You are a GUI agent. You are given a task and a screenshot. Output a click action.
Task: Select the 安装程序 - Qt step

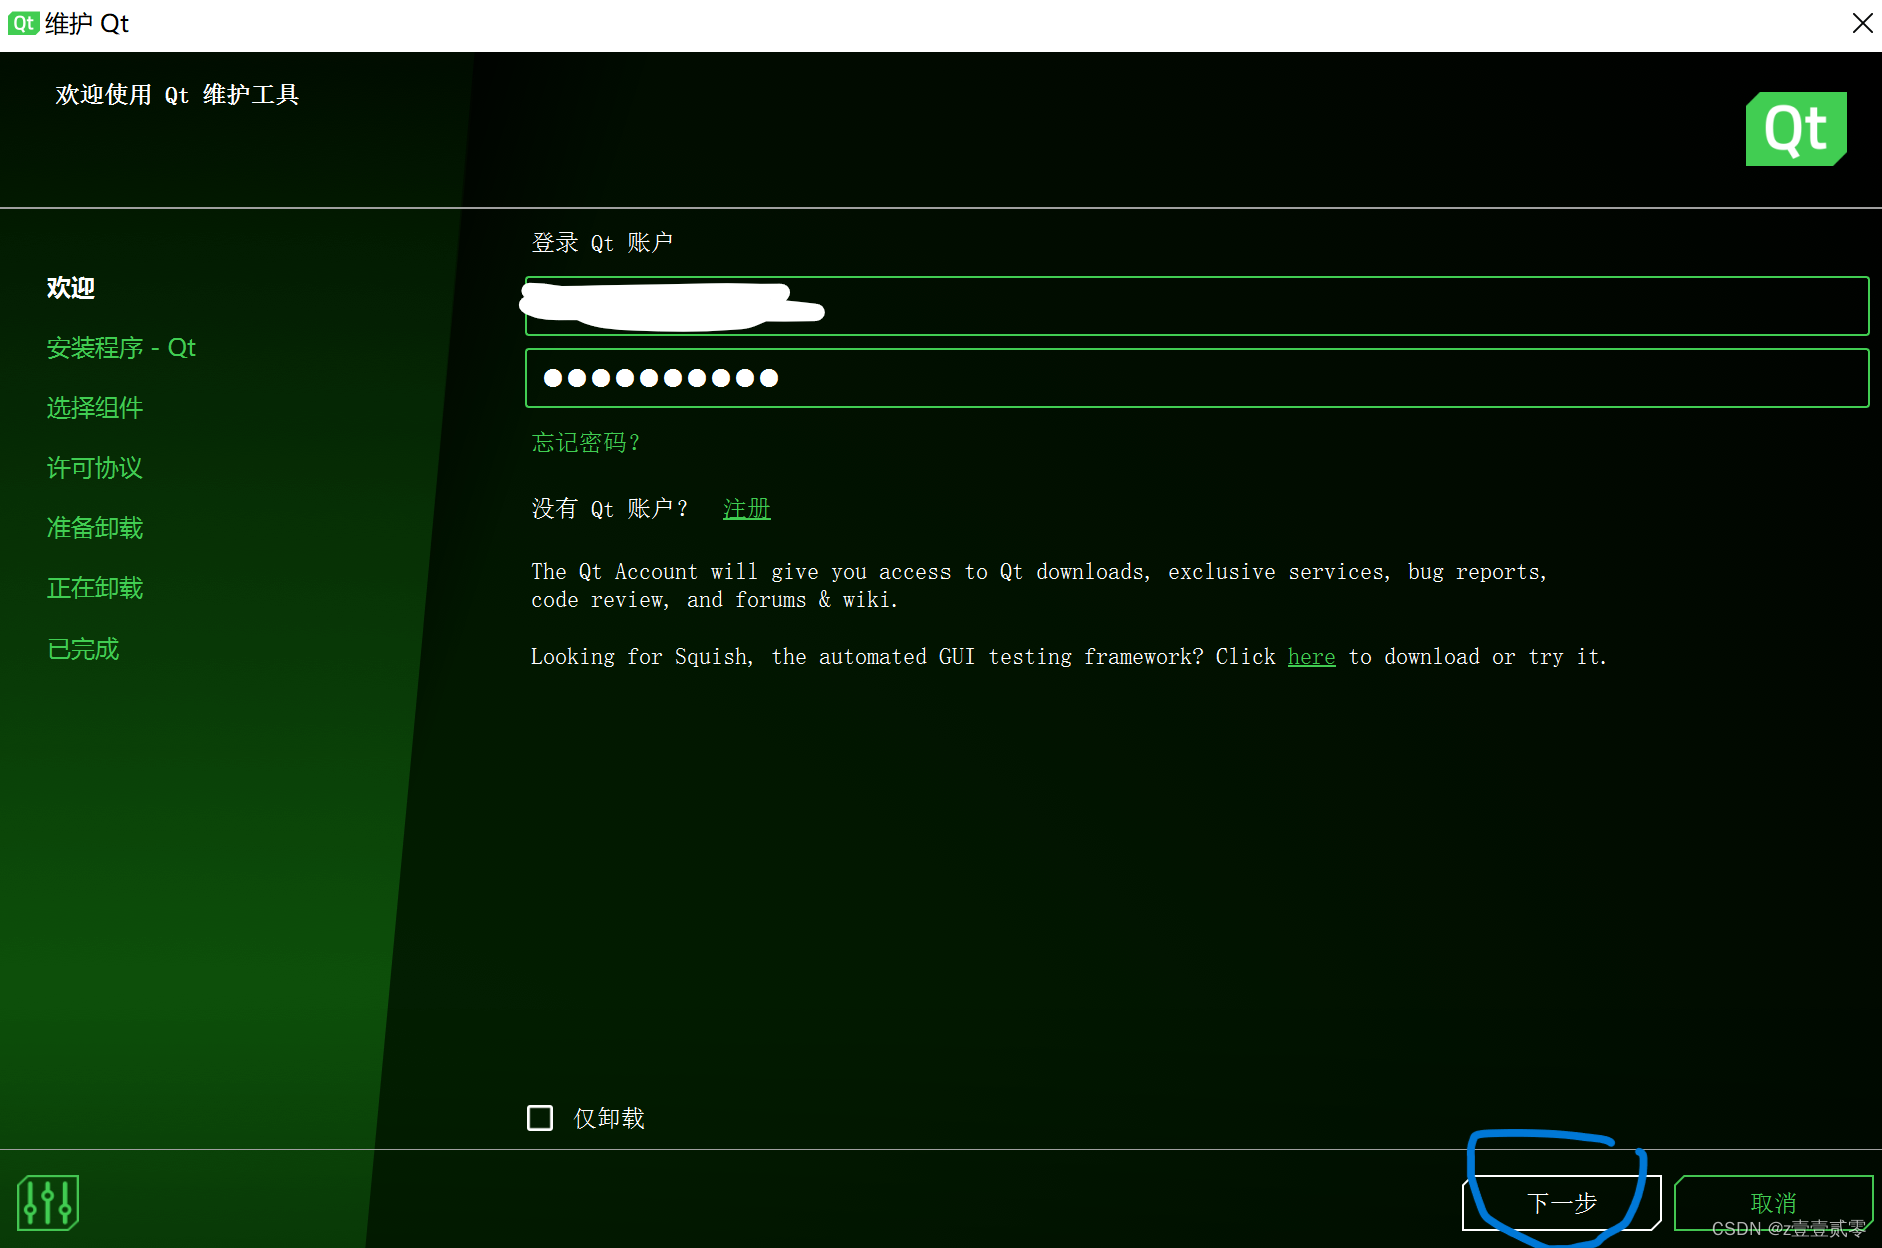click(x=121, y=348)
